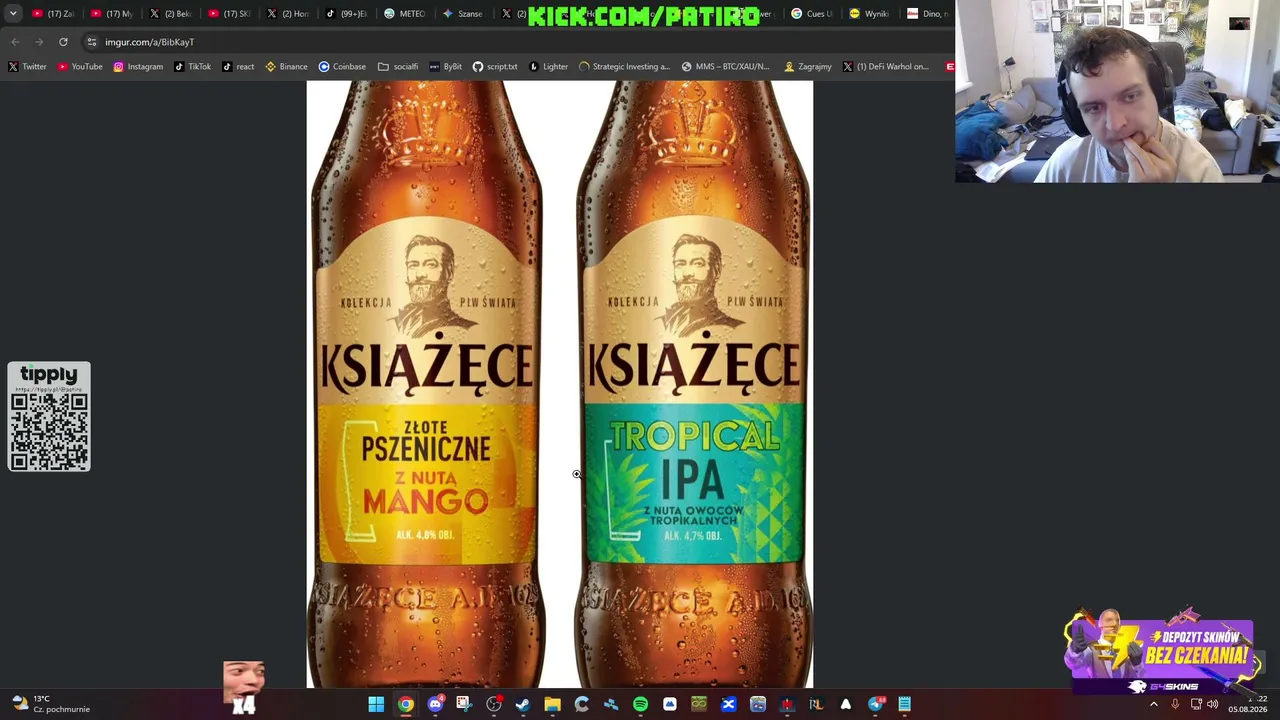1280x720 pixels.
Task: Expand the socialfi bookmarks folder
Action: pyautogui.click(x=398, y=67)
